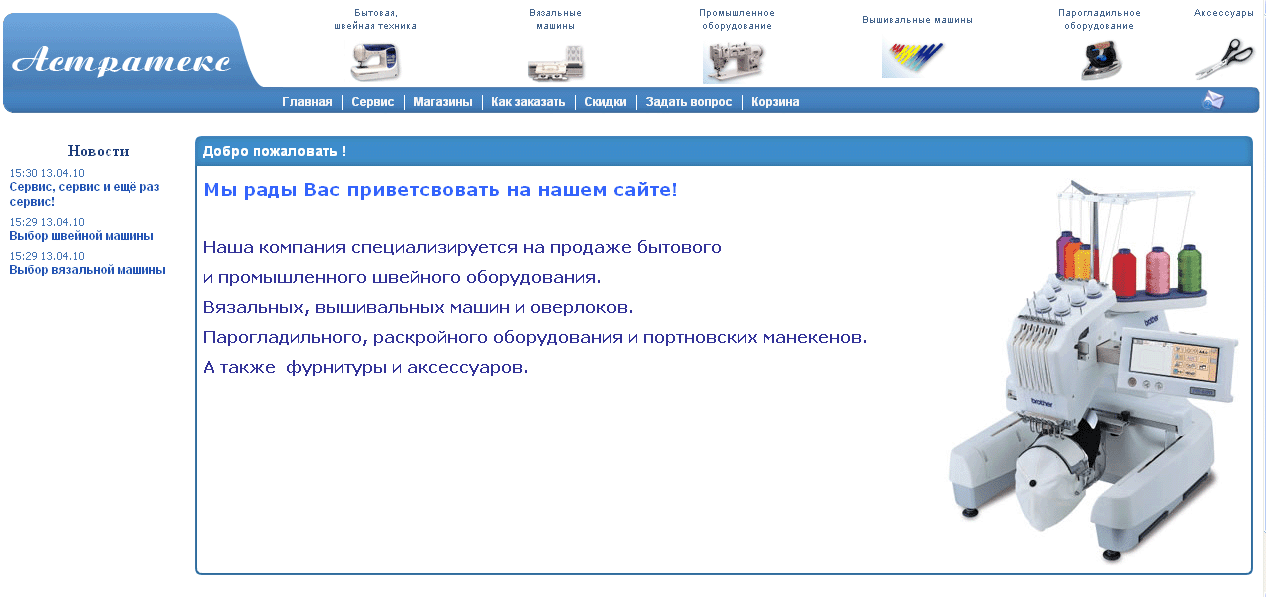
Task: Open Задать вопрос in the navigation bar
Action: click(688, 102)
